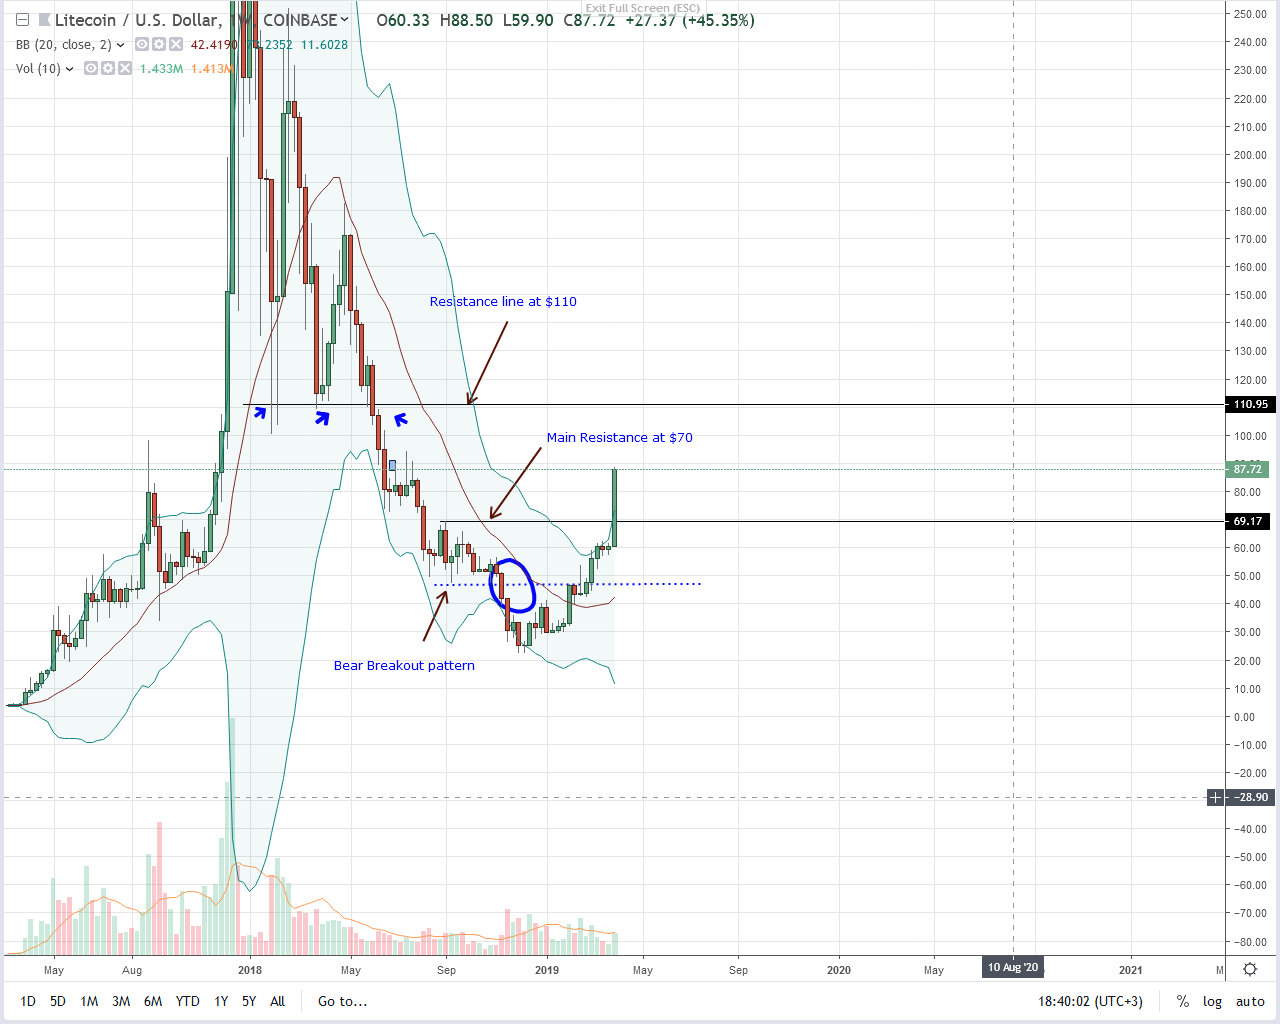The width and height of the screenshot is (1280, 1024).
Task: Show All time range
Action: click(278, 1001)
